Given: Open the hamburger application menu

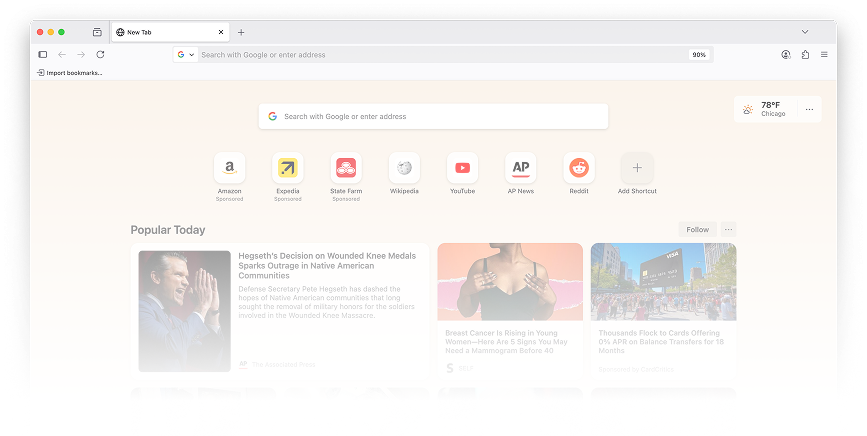Looking at the screenshot, I should [824, 55].
